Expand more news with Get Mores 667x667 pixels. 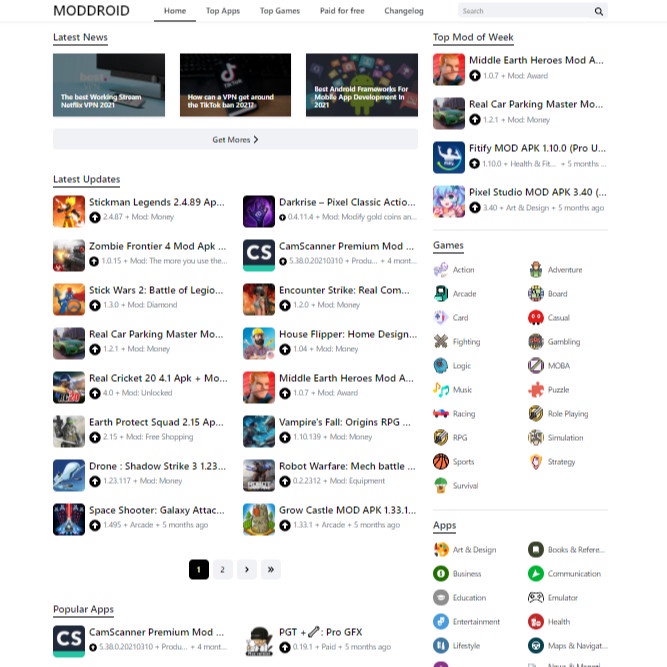click(x=235, y=140)
